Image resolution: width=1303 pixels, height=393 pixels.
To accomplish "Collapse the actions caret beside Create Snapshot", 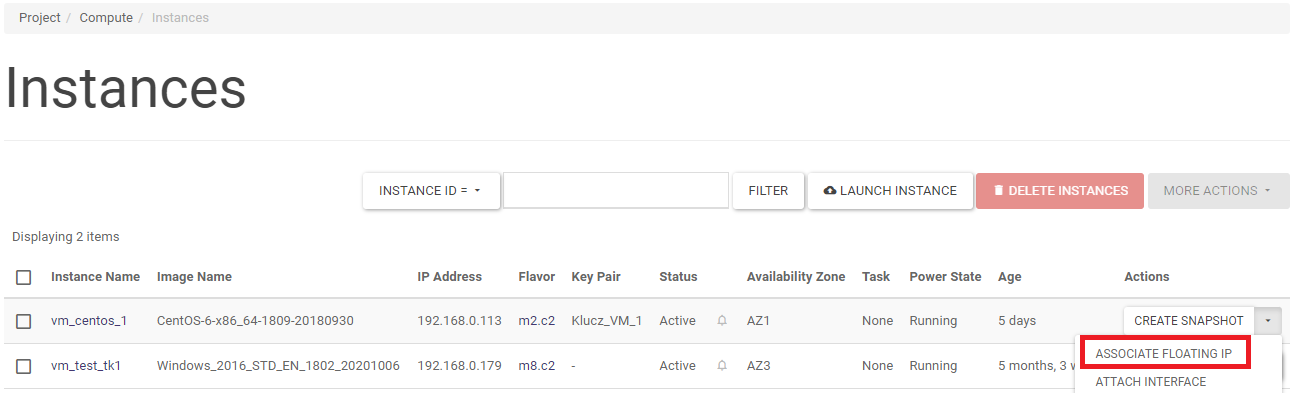I will (1268, 321).
